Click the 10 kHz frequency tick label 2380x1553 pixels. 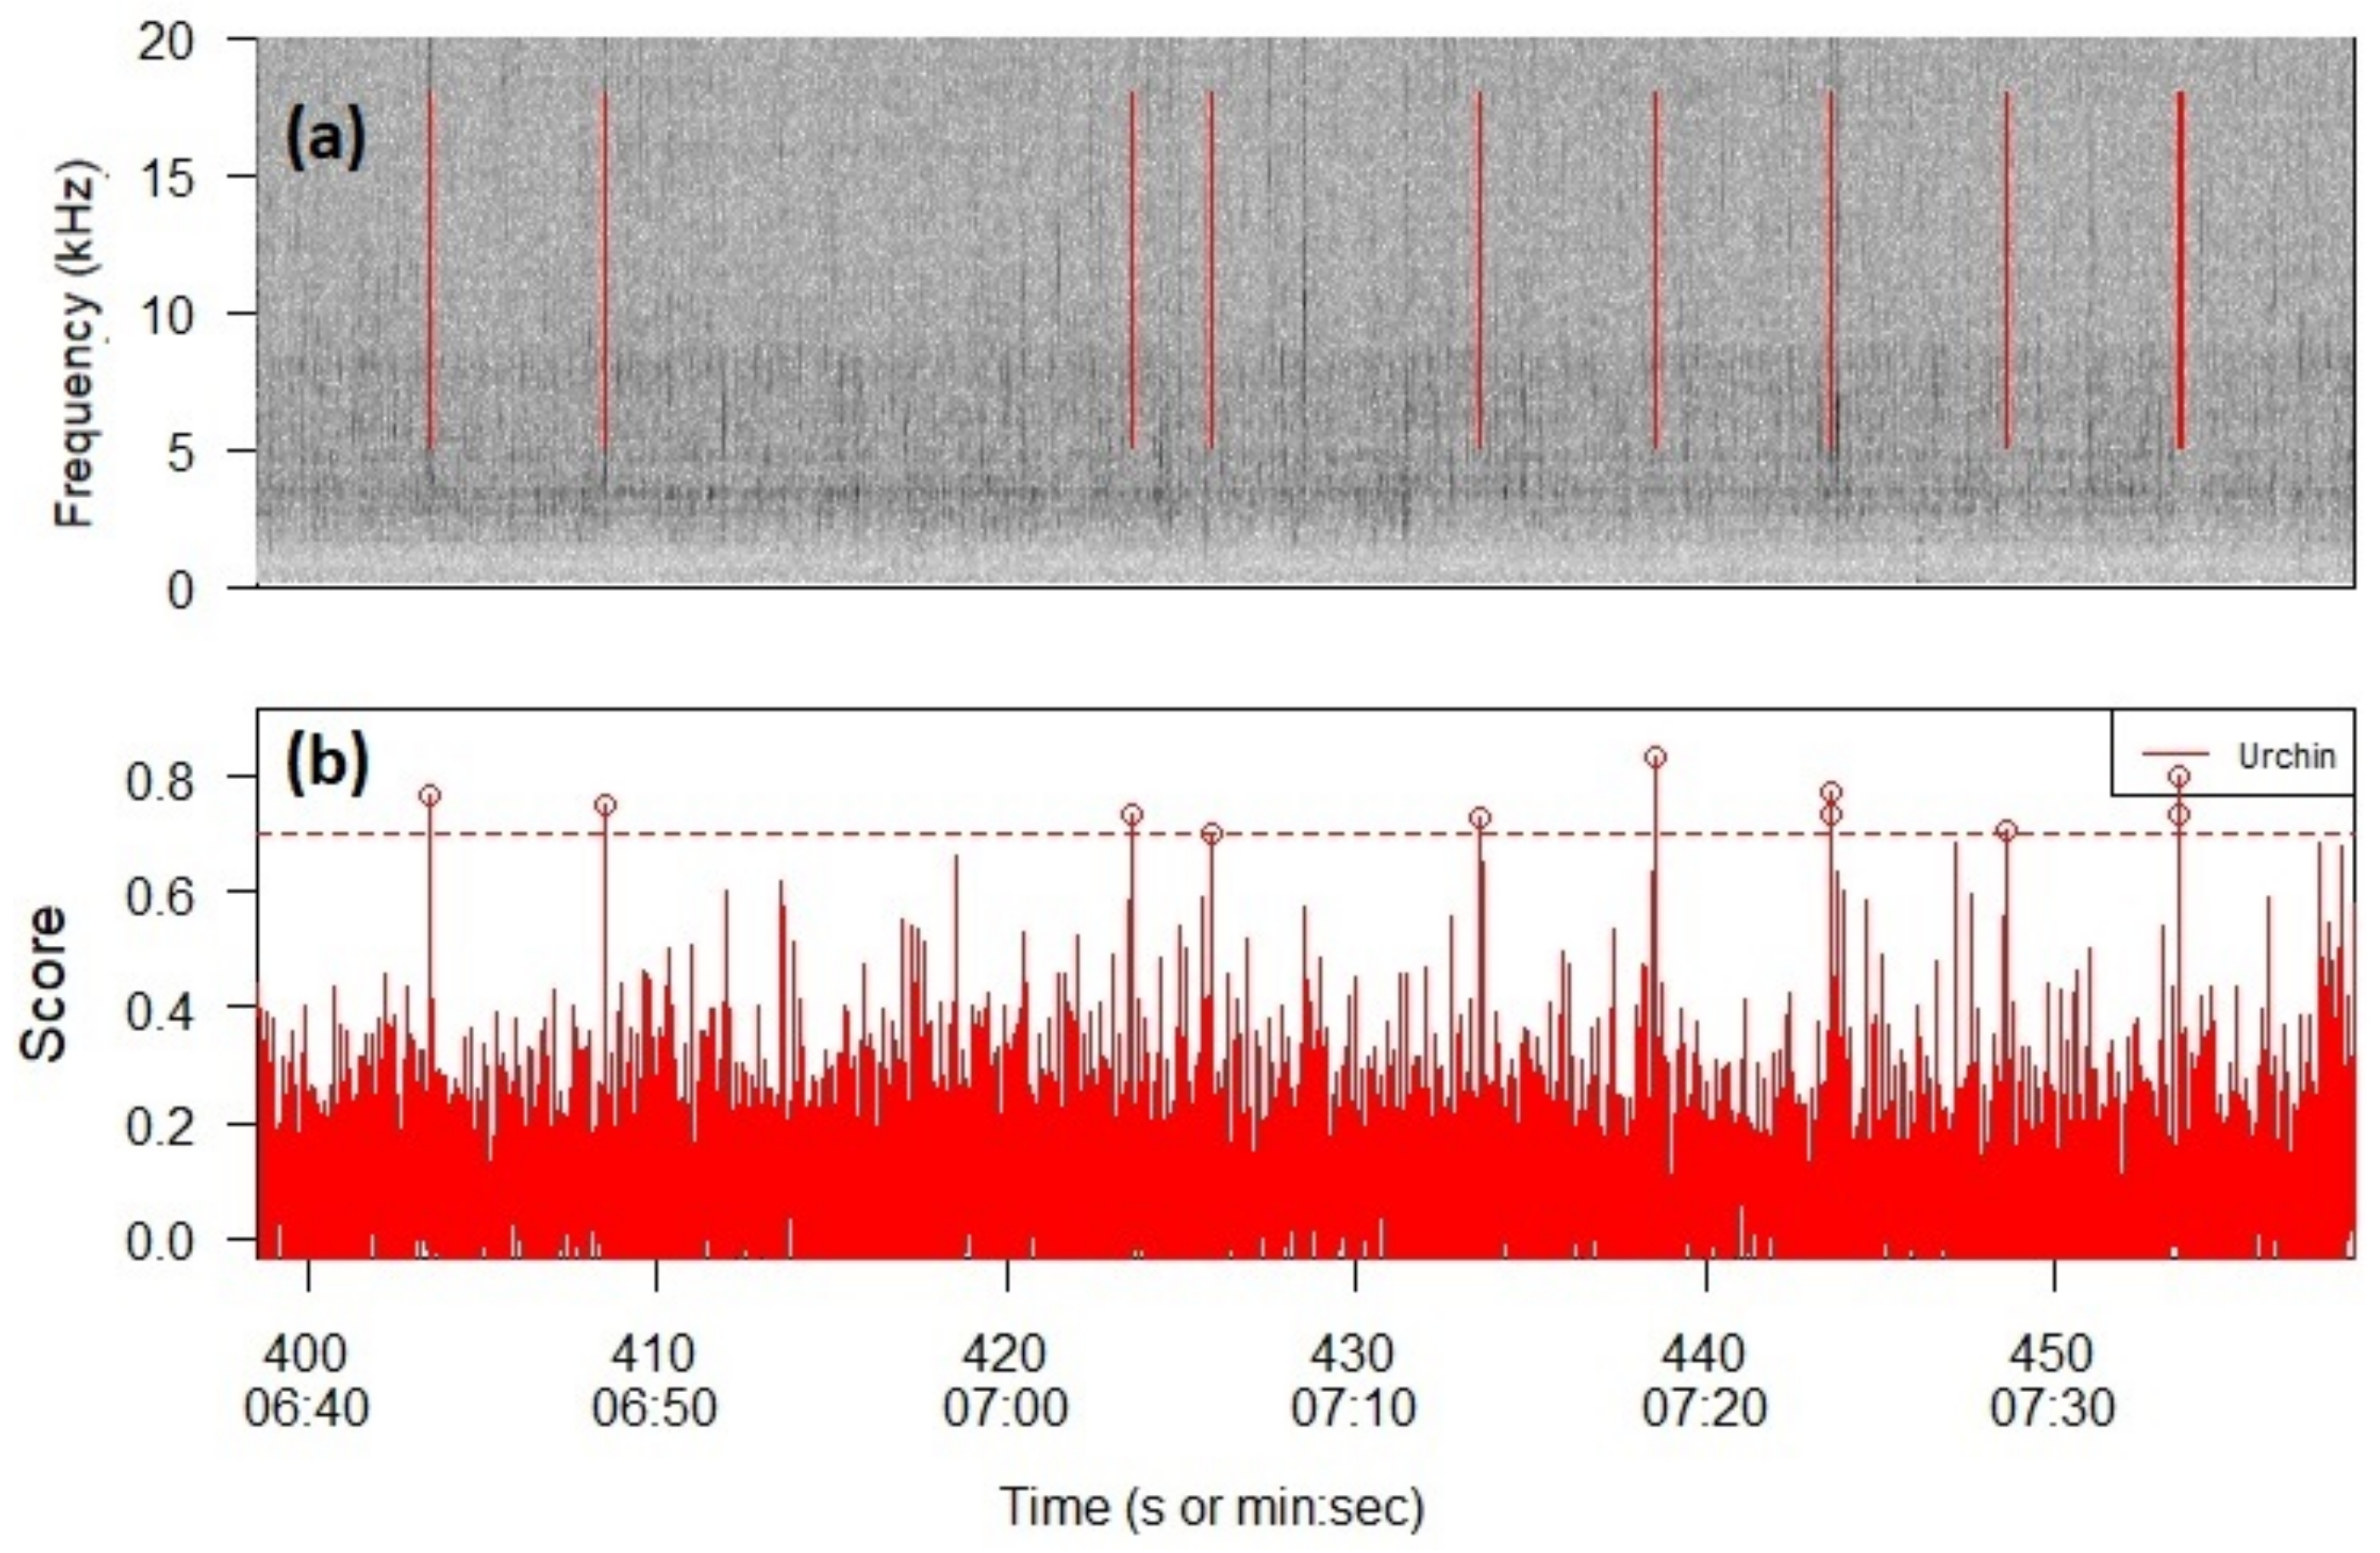165,316
